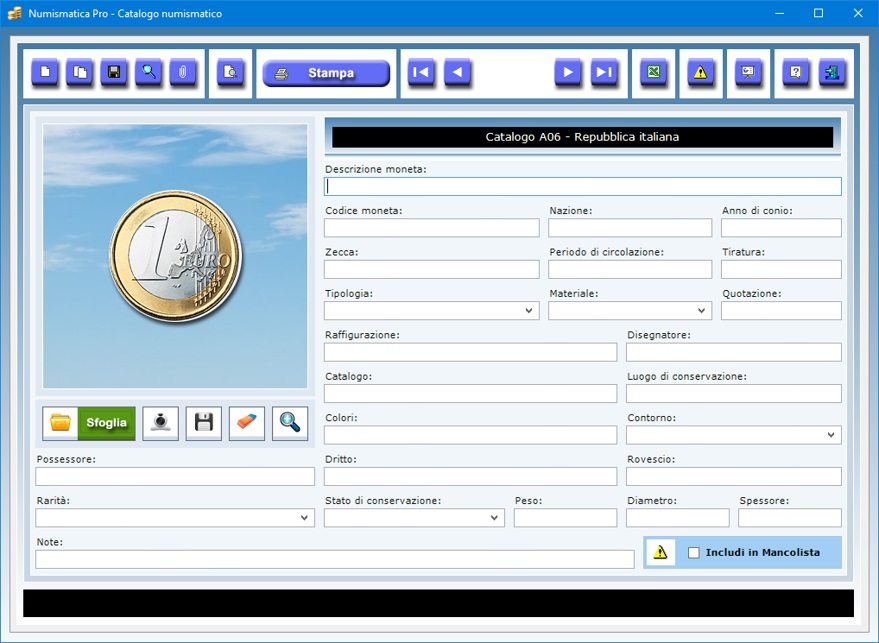The image size is (879, 643).
Task: Focus the Raffigurazione field
Action: coord(470,352)
